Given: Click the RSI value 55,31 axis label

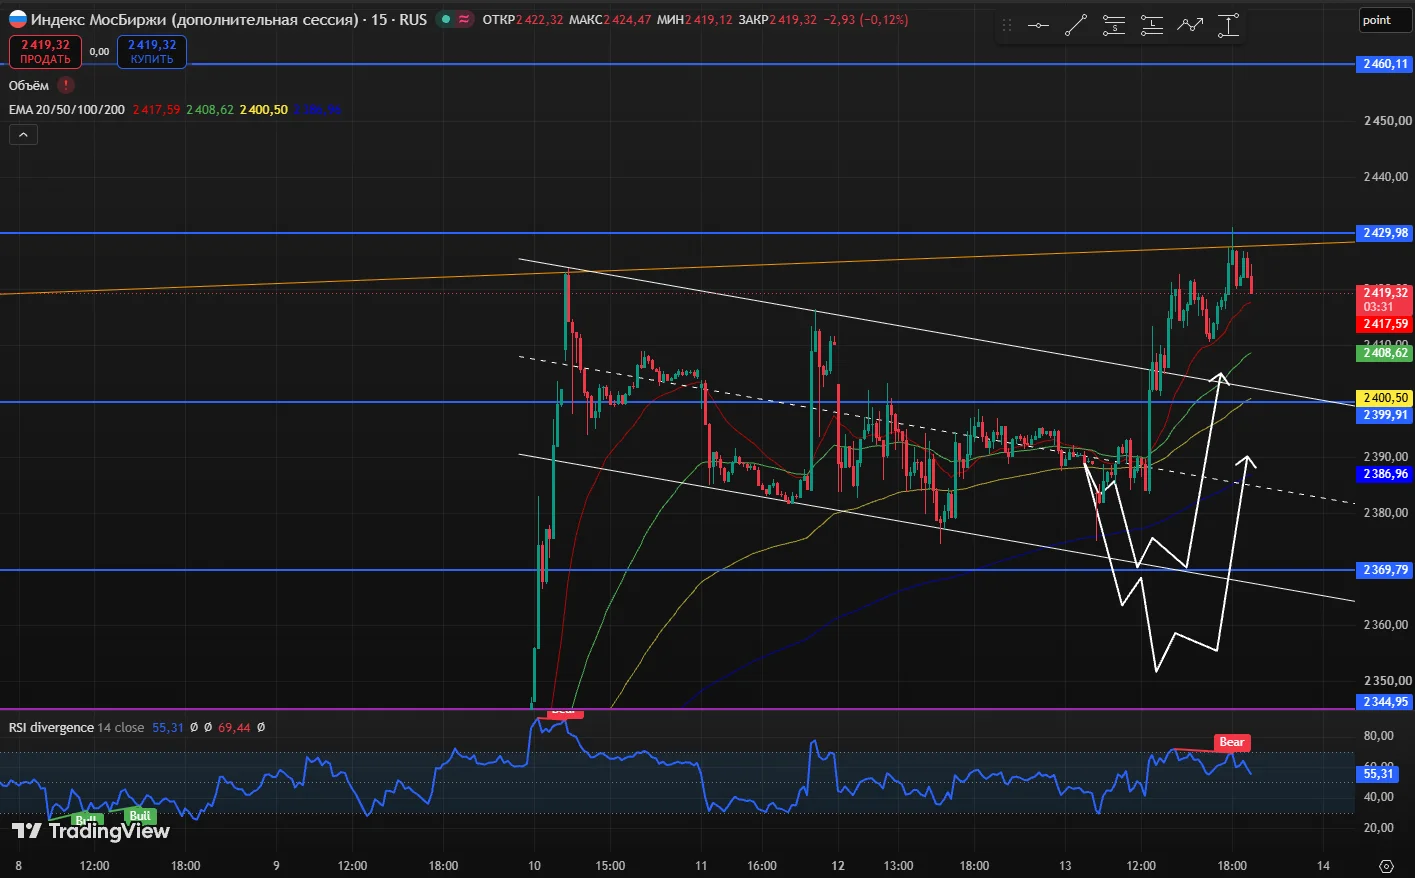Looking at the screenshot, I should pyautogui.click(x=1379, y=773).
